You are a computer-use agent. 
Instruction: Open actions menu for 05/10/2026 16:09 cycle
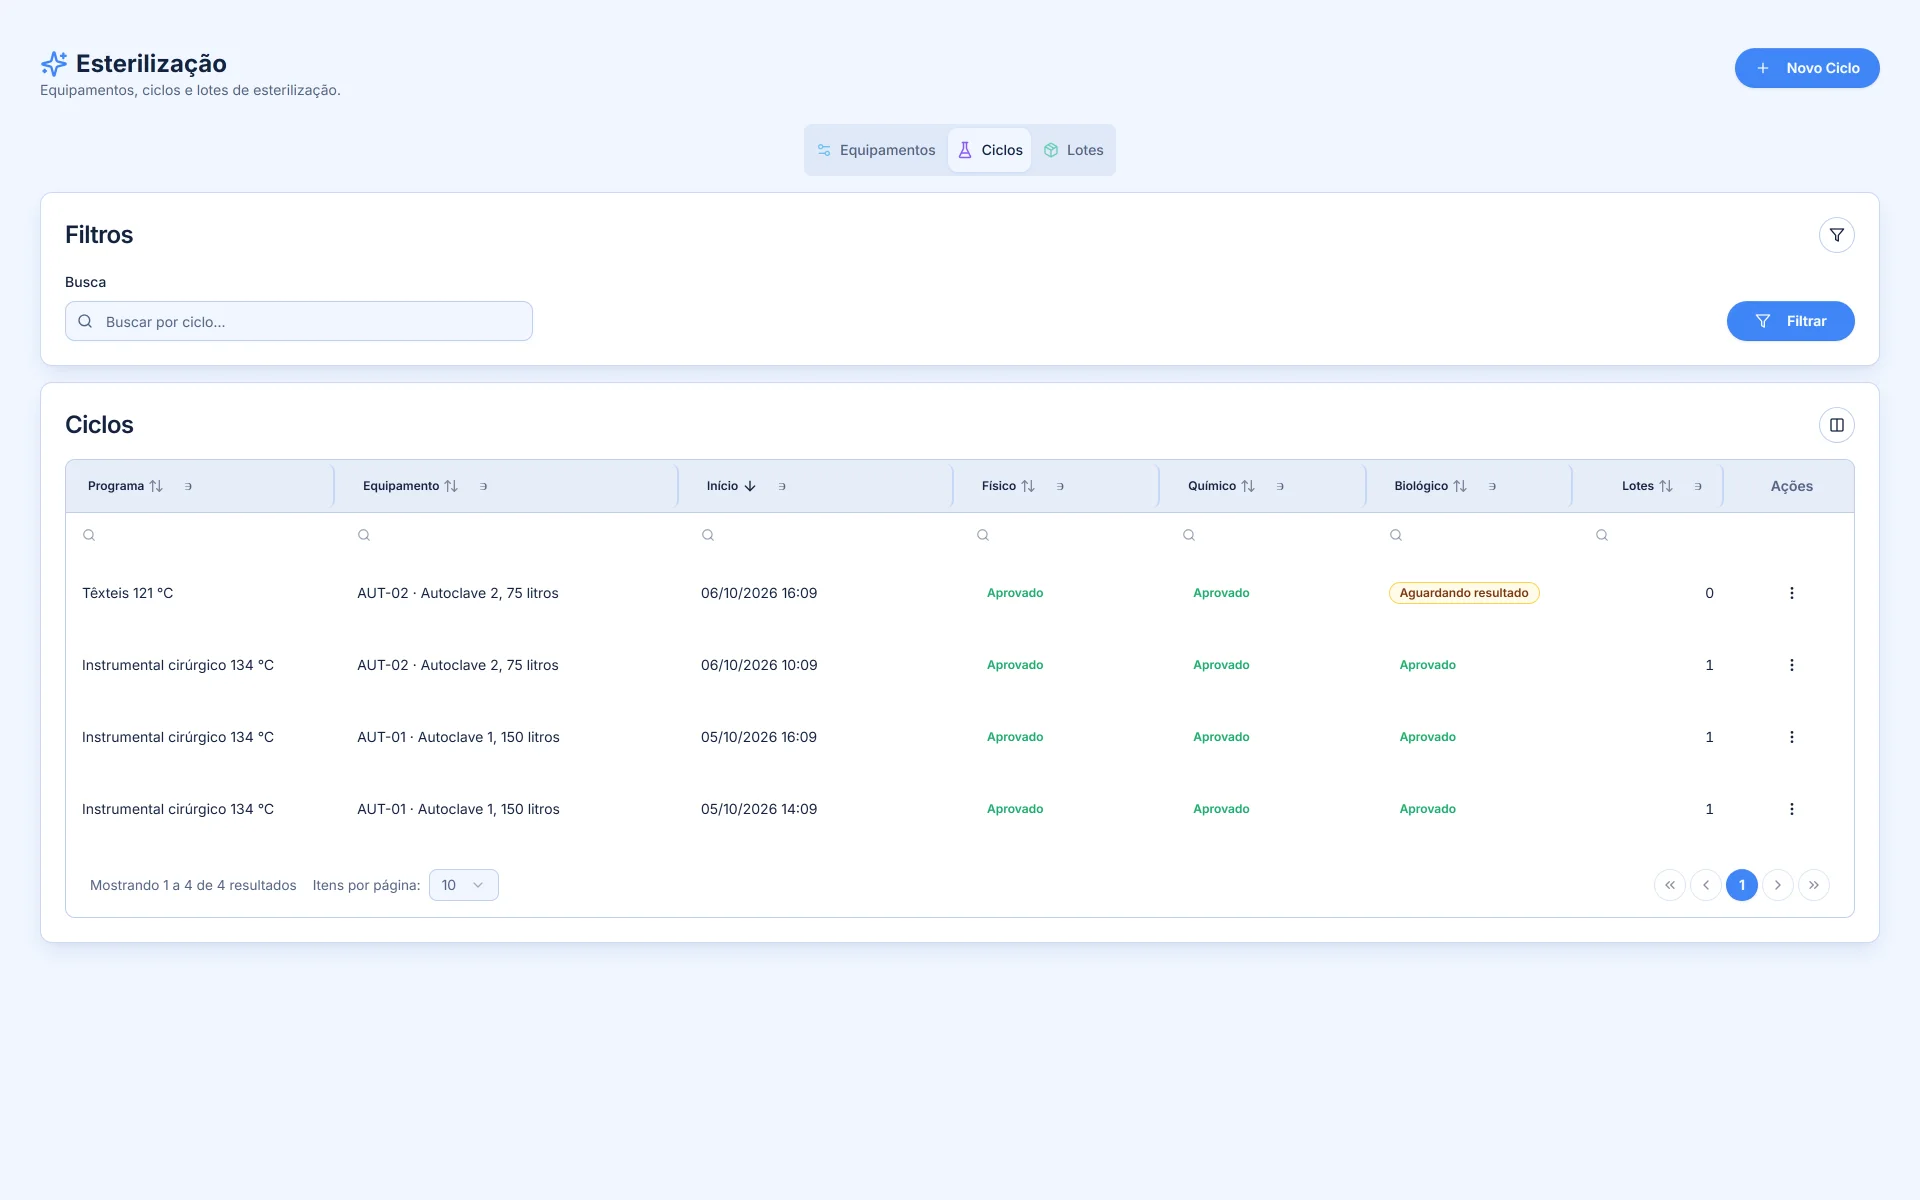[x=1791, y=737]
